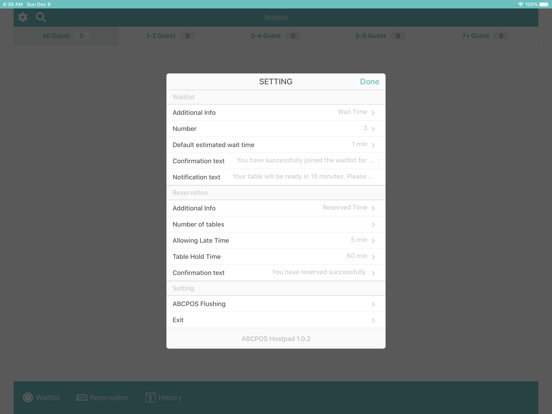The image size is (552, 414).
Task: Open the settings gear icon
Action: click(23, 17)
